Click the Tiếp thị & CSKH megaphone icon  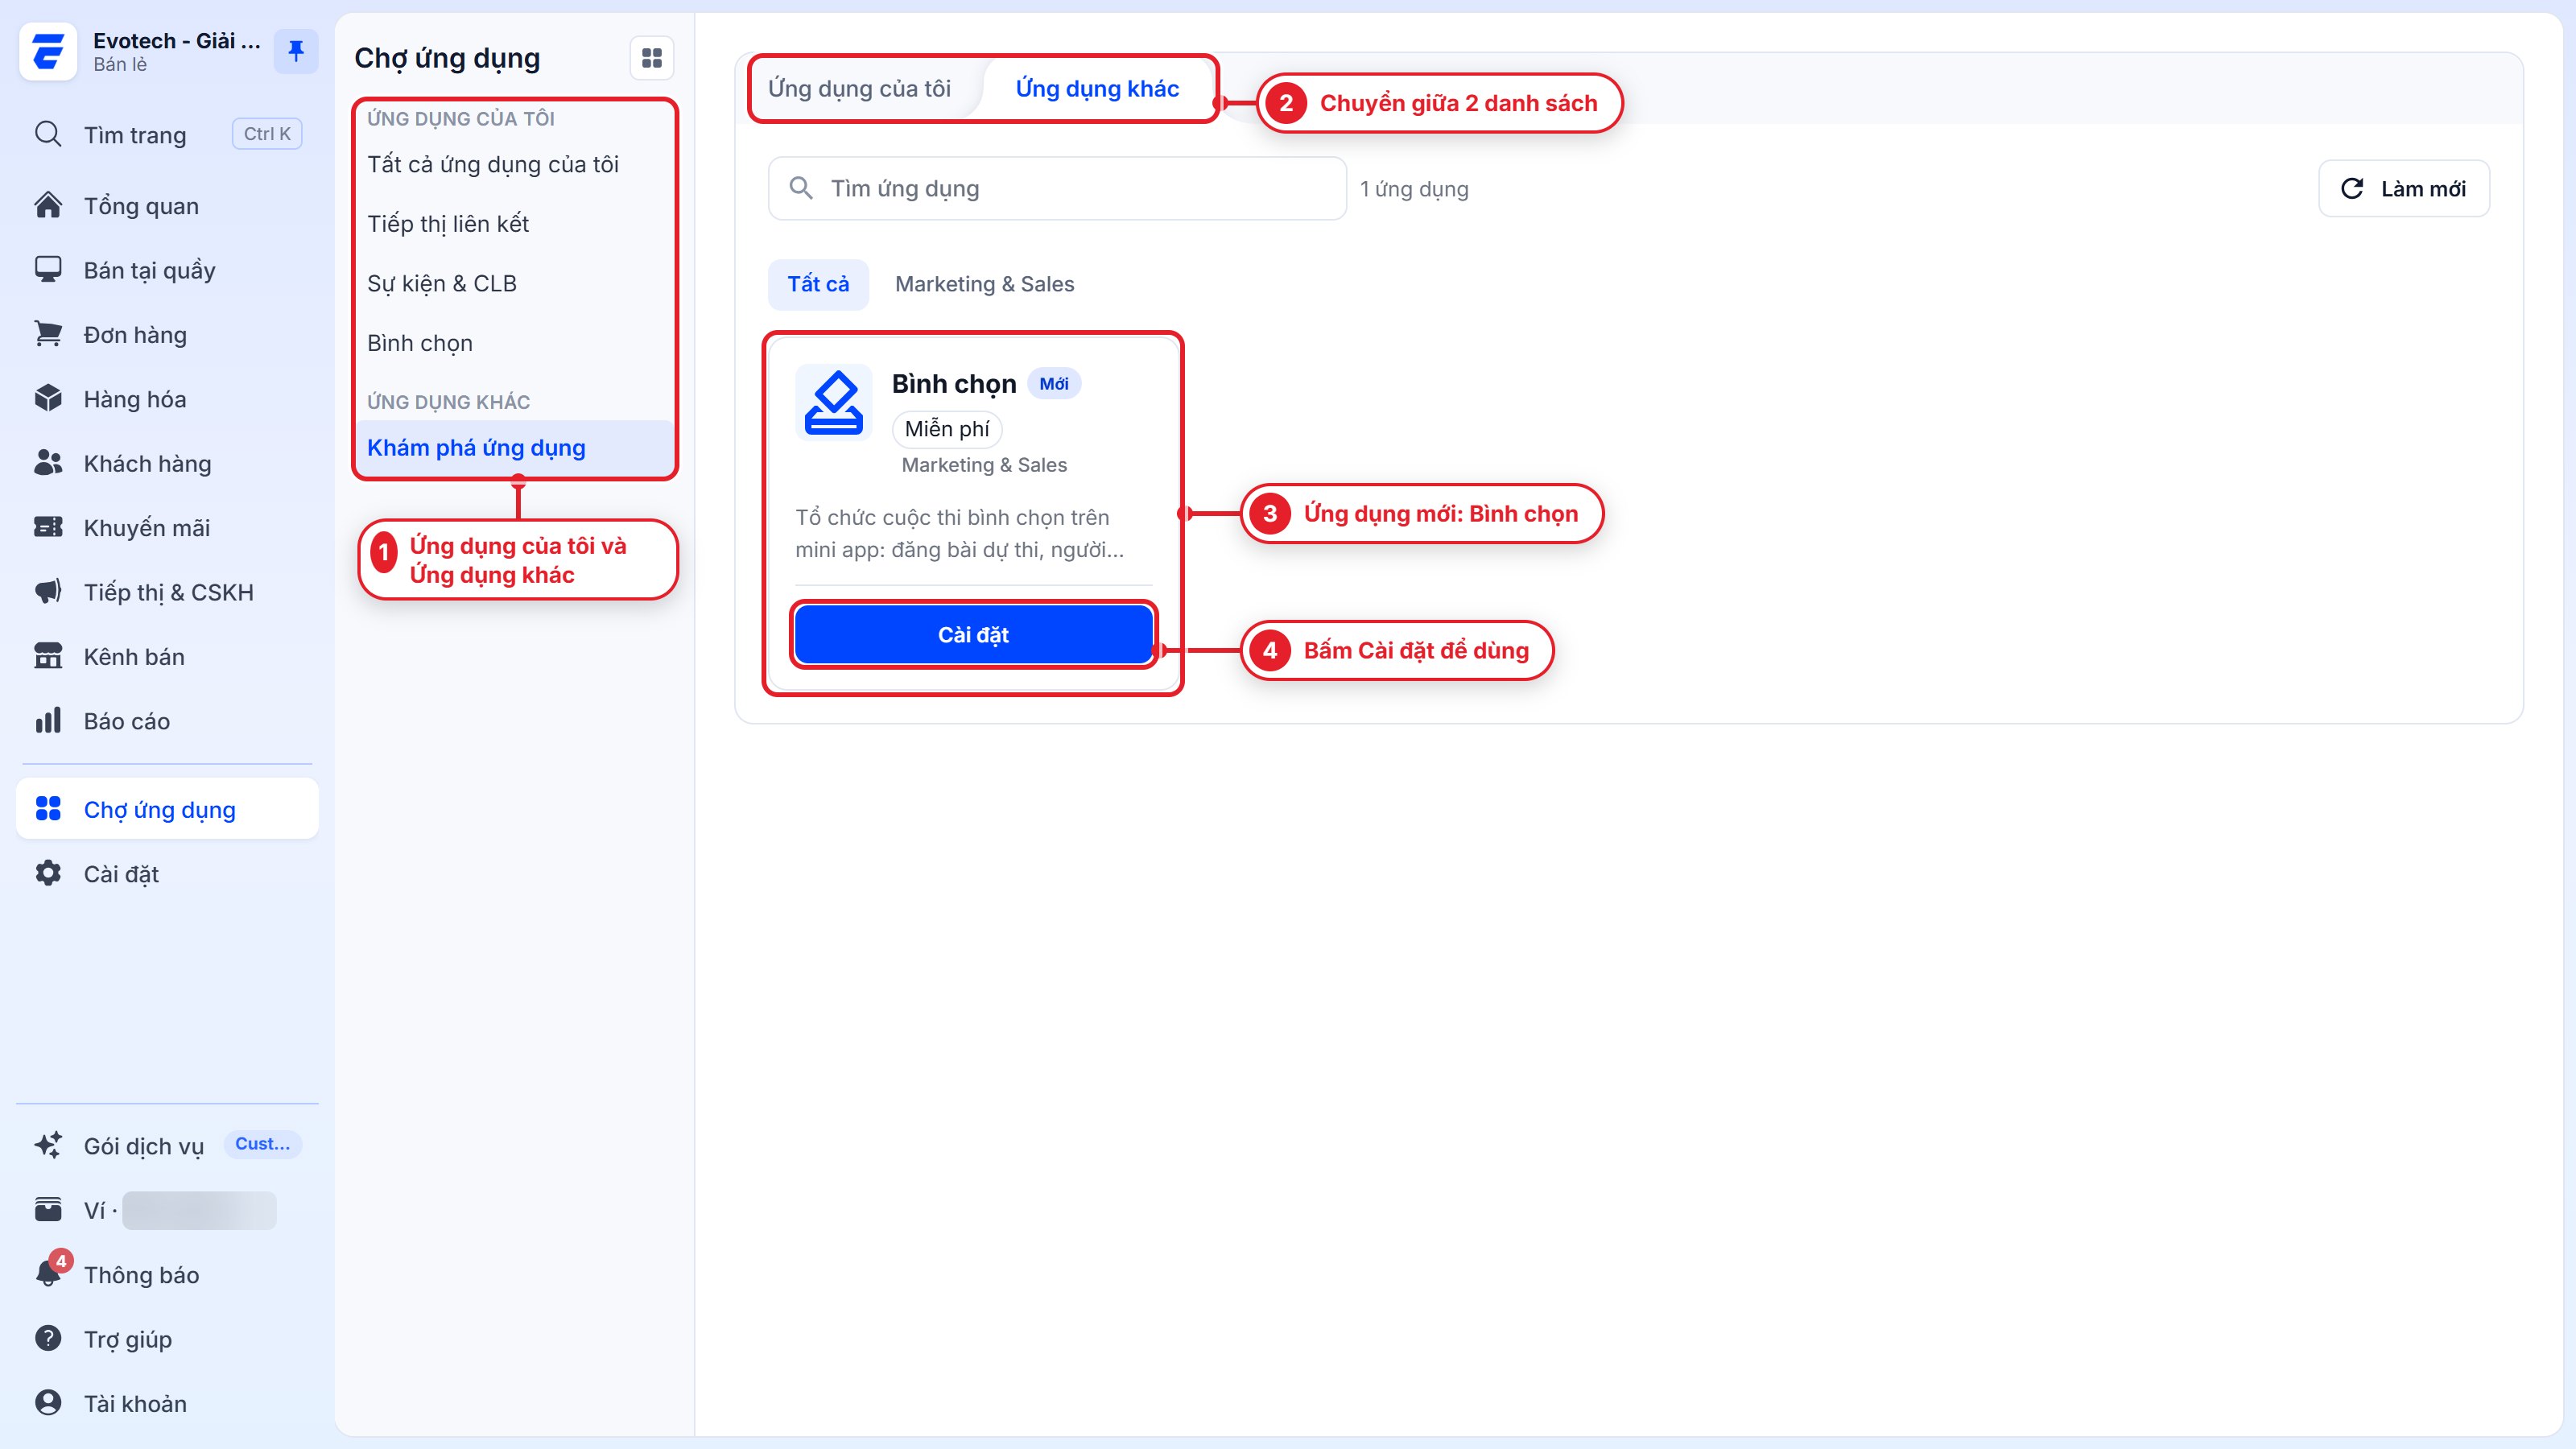(48, 592)
